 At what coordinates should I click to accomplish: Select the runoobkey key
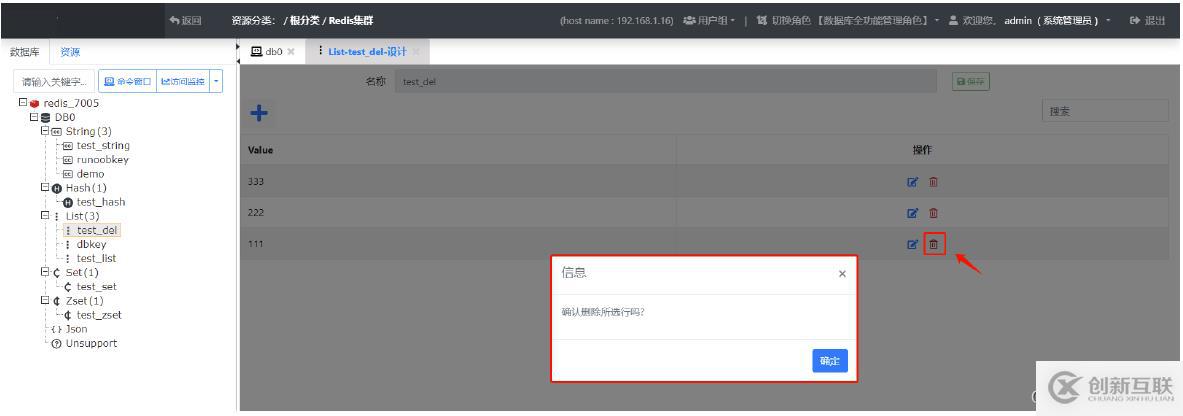(103, 159)
